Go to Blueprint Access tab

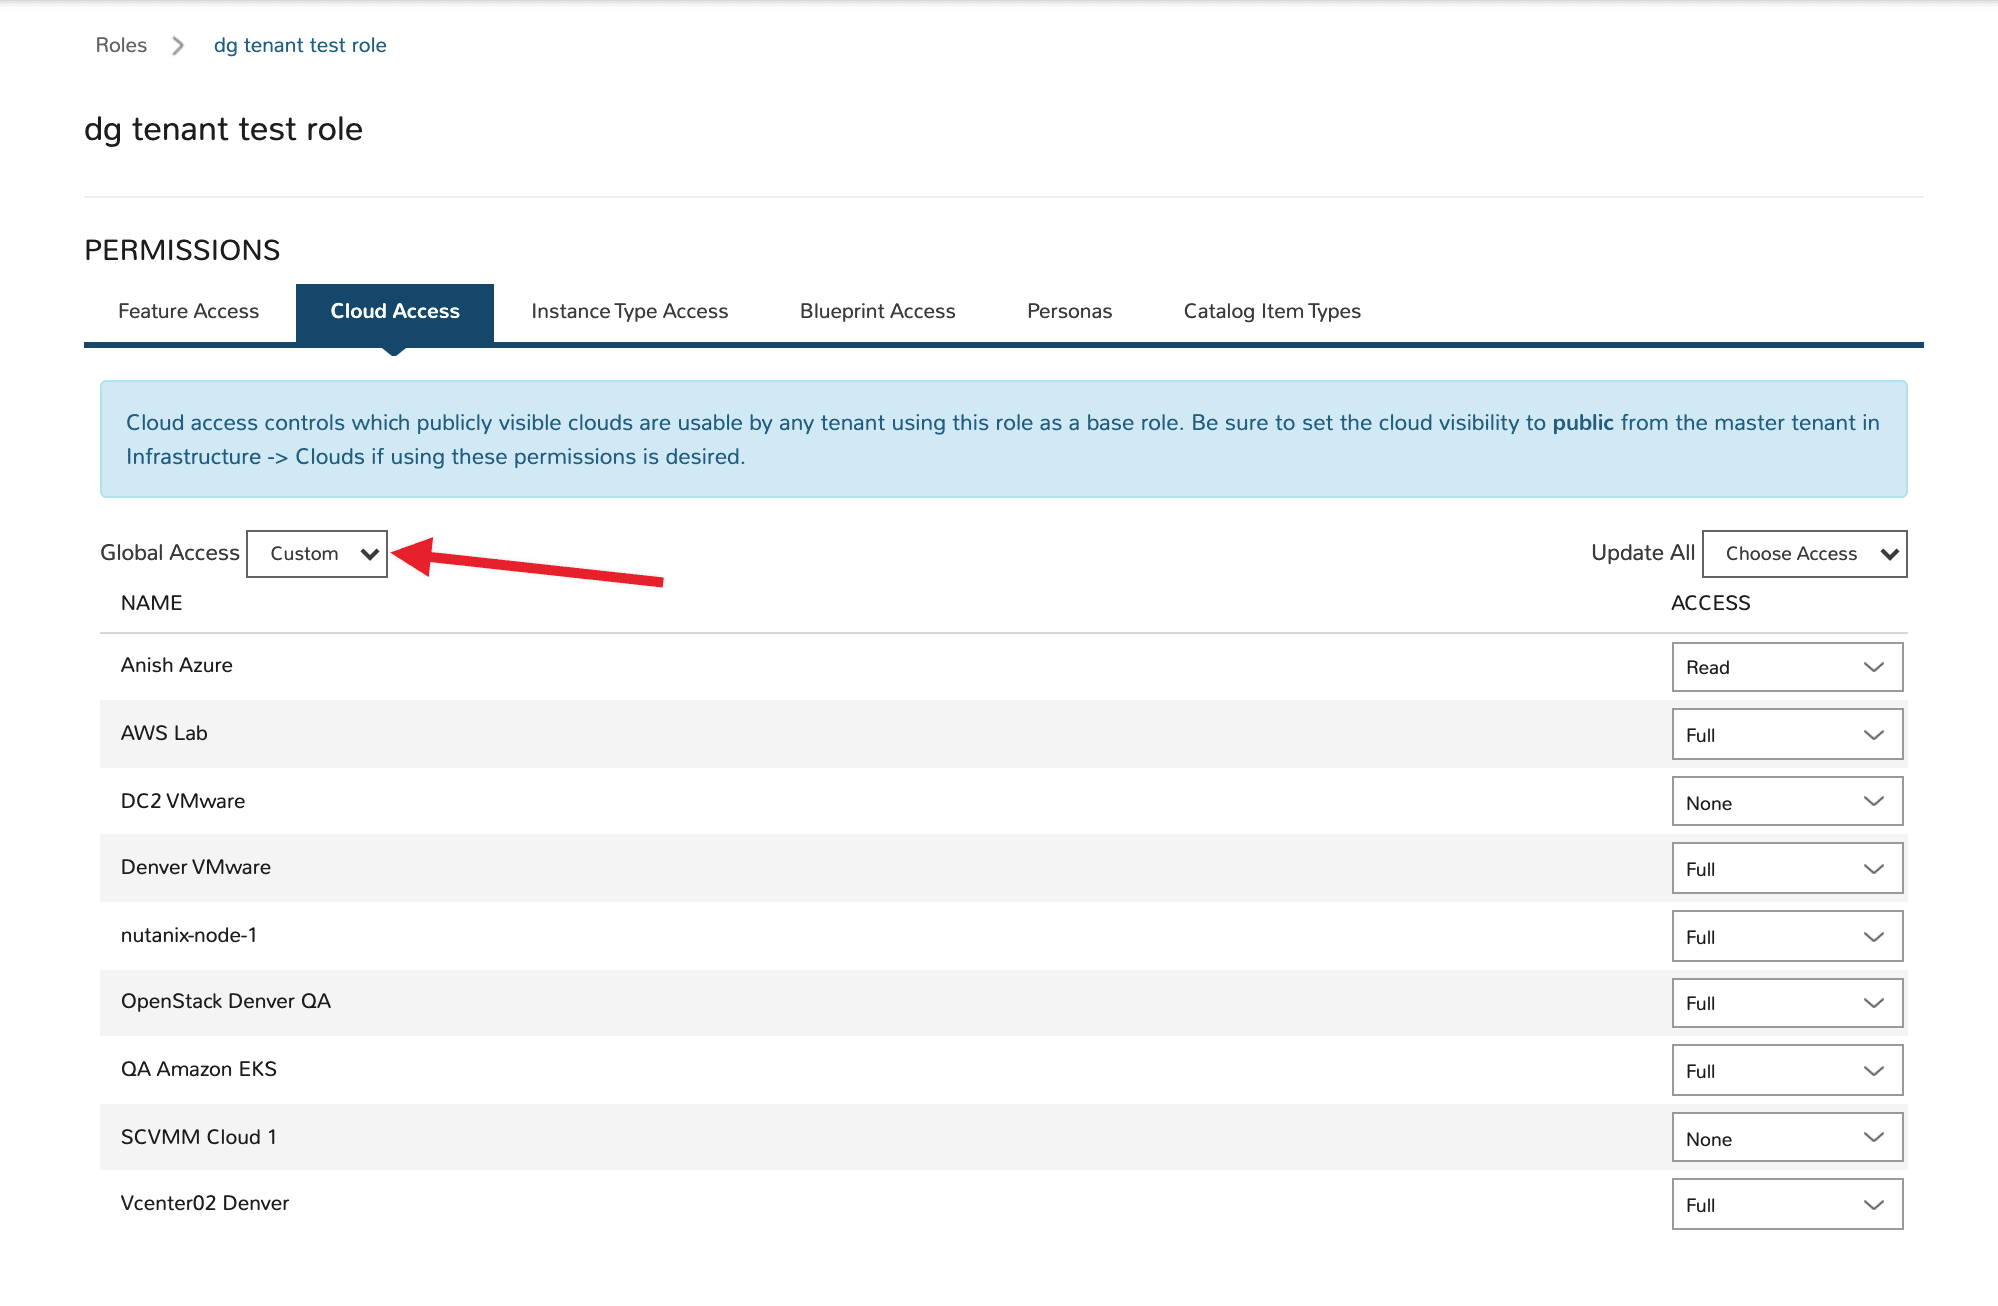coord(877,311)
